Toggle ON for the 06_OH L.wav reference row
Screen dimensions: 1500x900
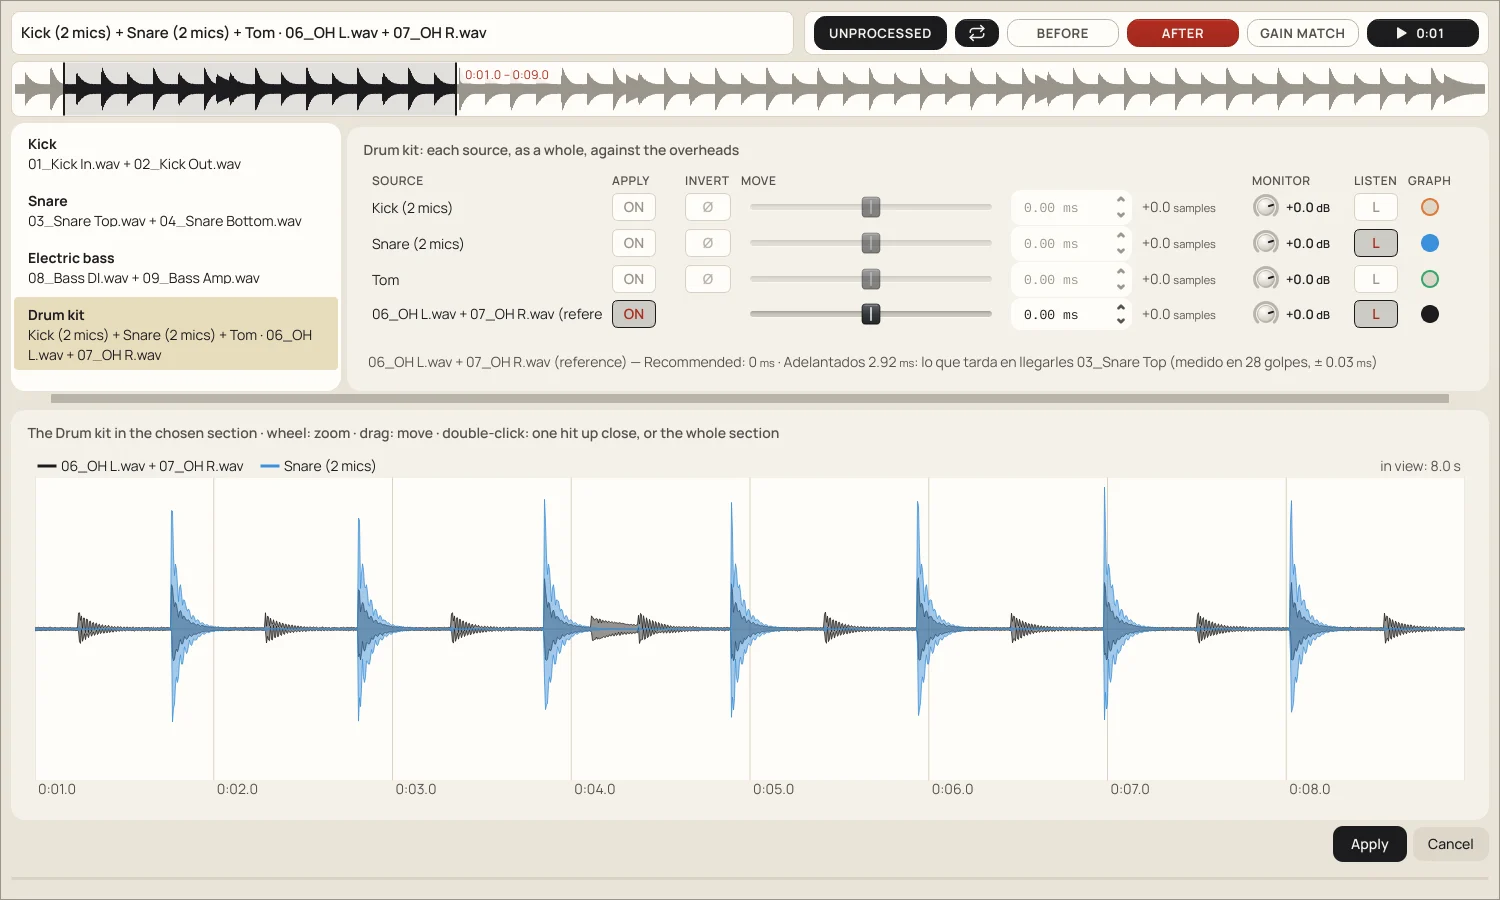(634, 314)
